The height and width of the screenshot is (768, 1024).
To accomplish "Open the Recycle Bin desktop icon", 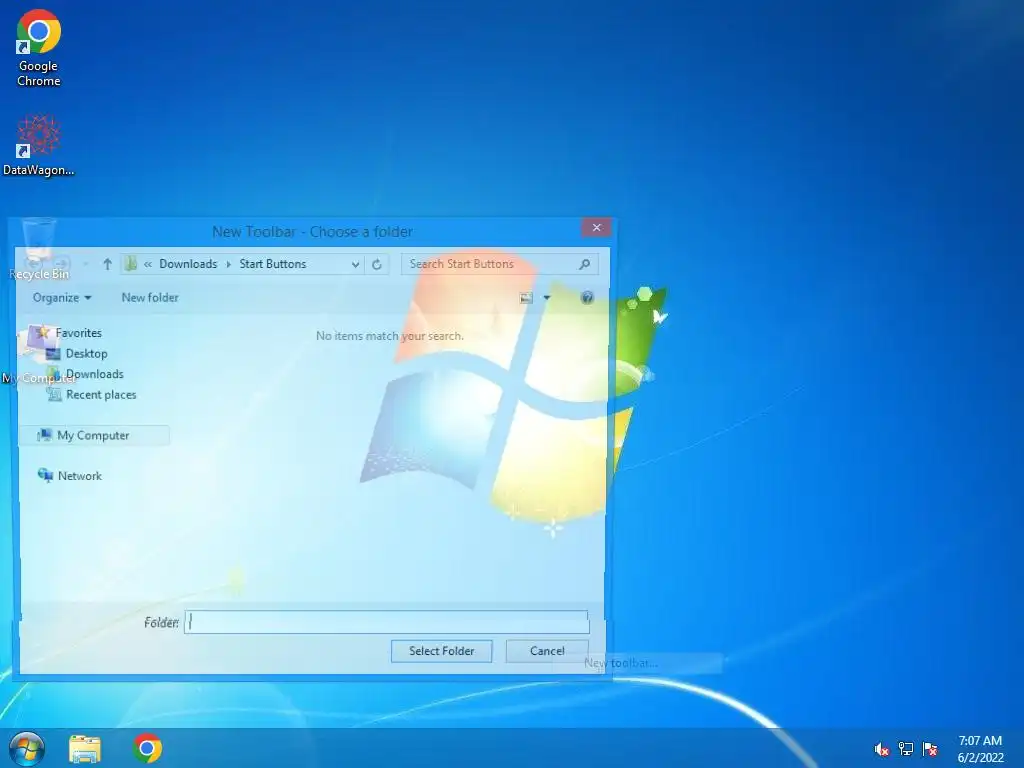I will [39, 251].
